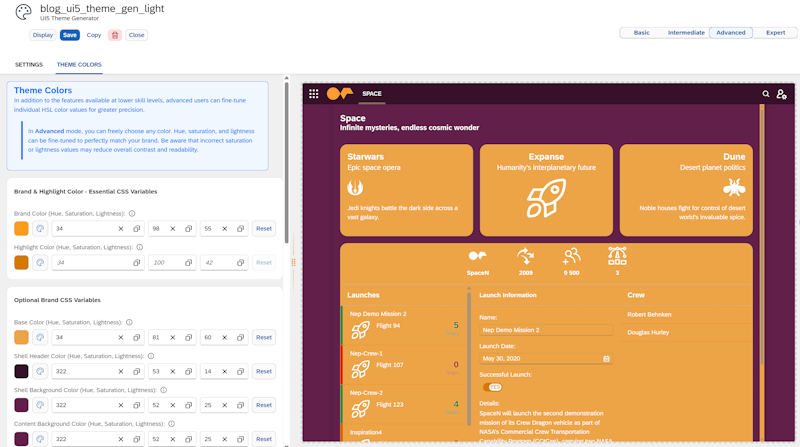This screenshot has width=800, height=447.
Task: Click Shell Header Color dark swatch
Action: 21,371
